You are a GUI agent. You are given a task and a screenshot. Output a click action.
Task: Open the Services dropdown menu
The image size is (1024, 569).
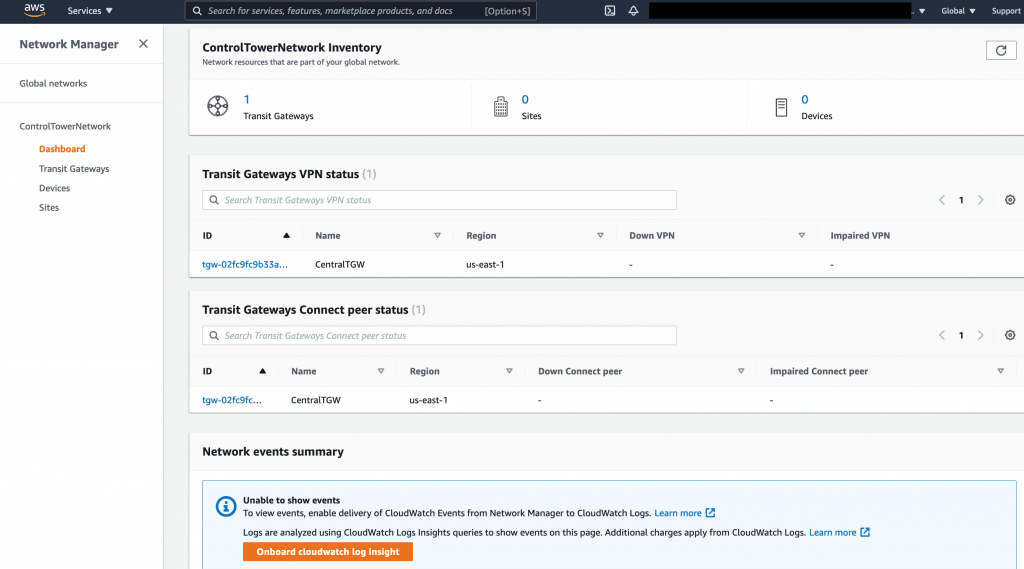(90, 10)
